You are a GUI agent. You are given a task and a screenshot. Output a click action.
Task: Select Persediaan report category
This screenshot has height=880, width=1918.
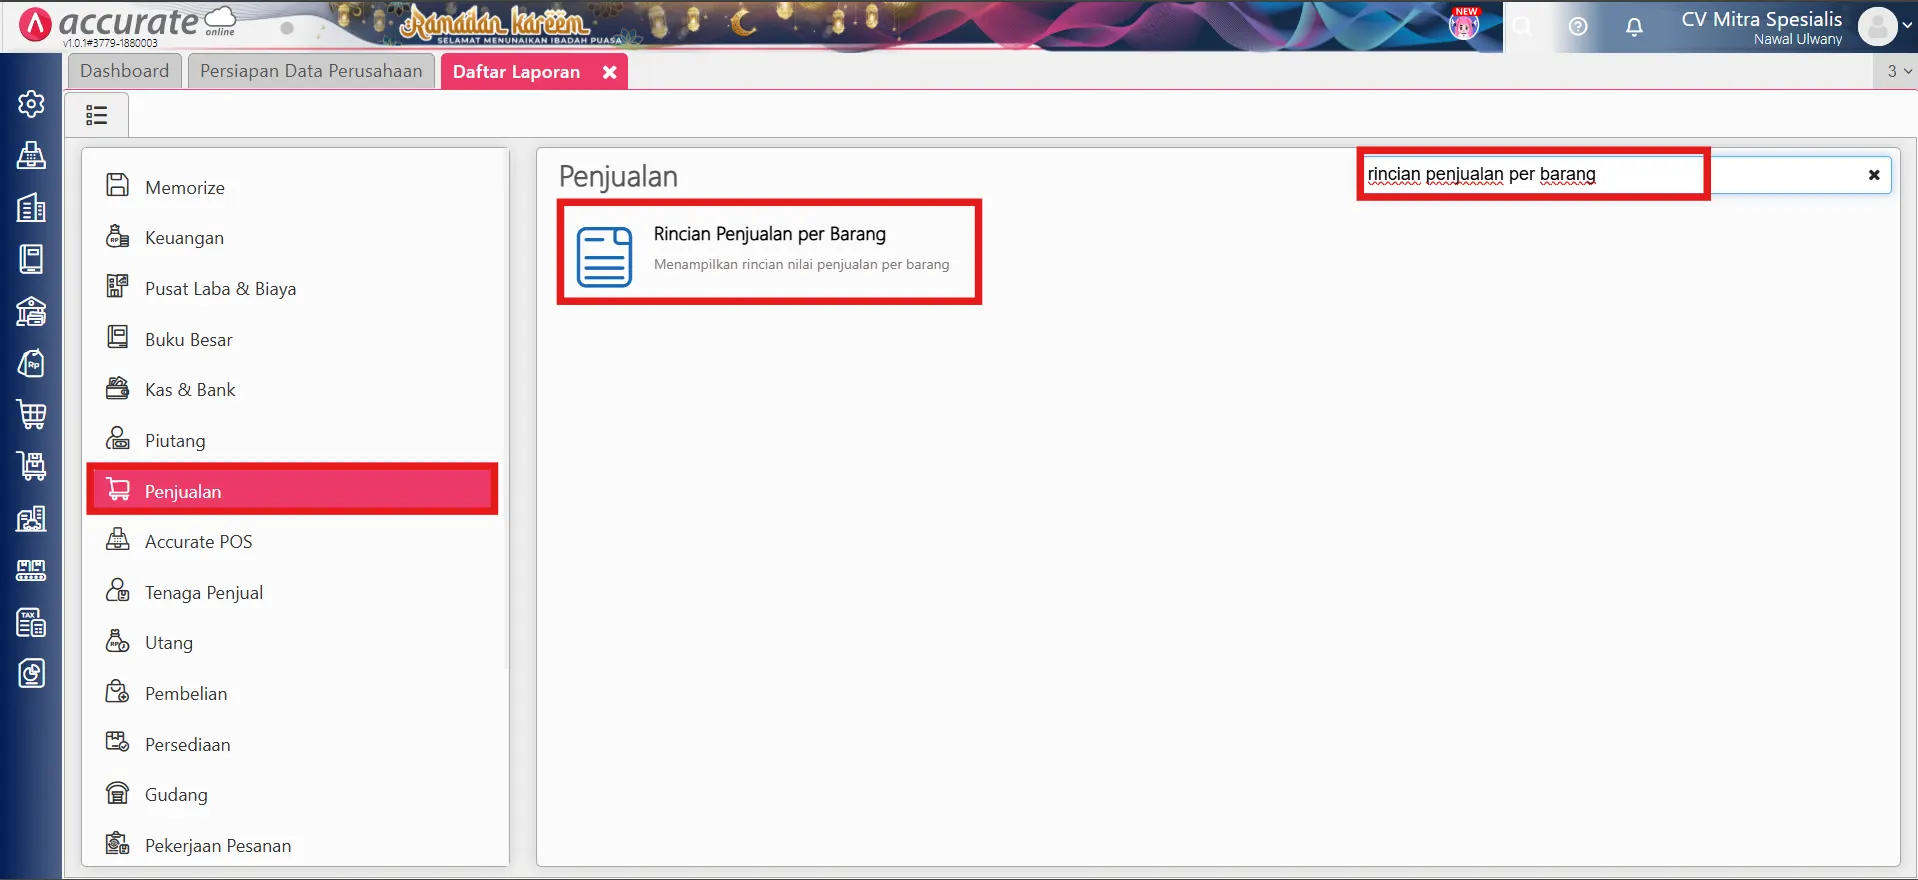(187, 745)
